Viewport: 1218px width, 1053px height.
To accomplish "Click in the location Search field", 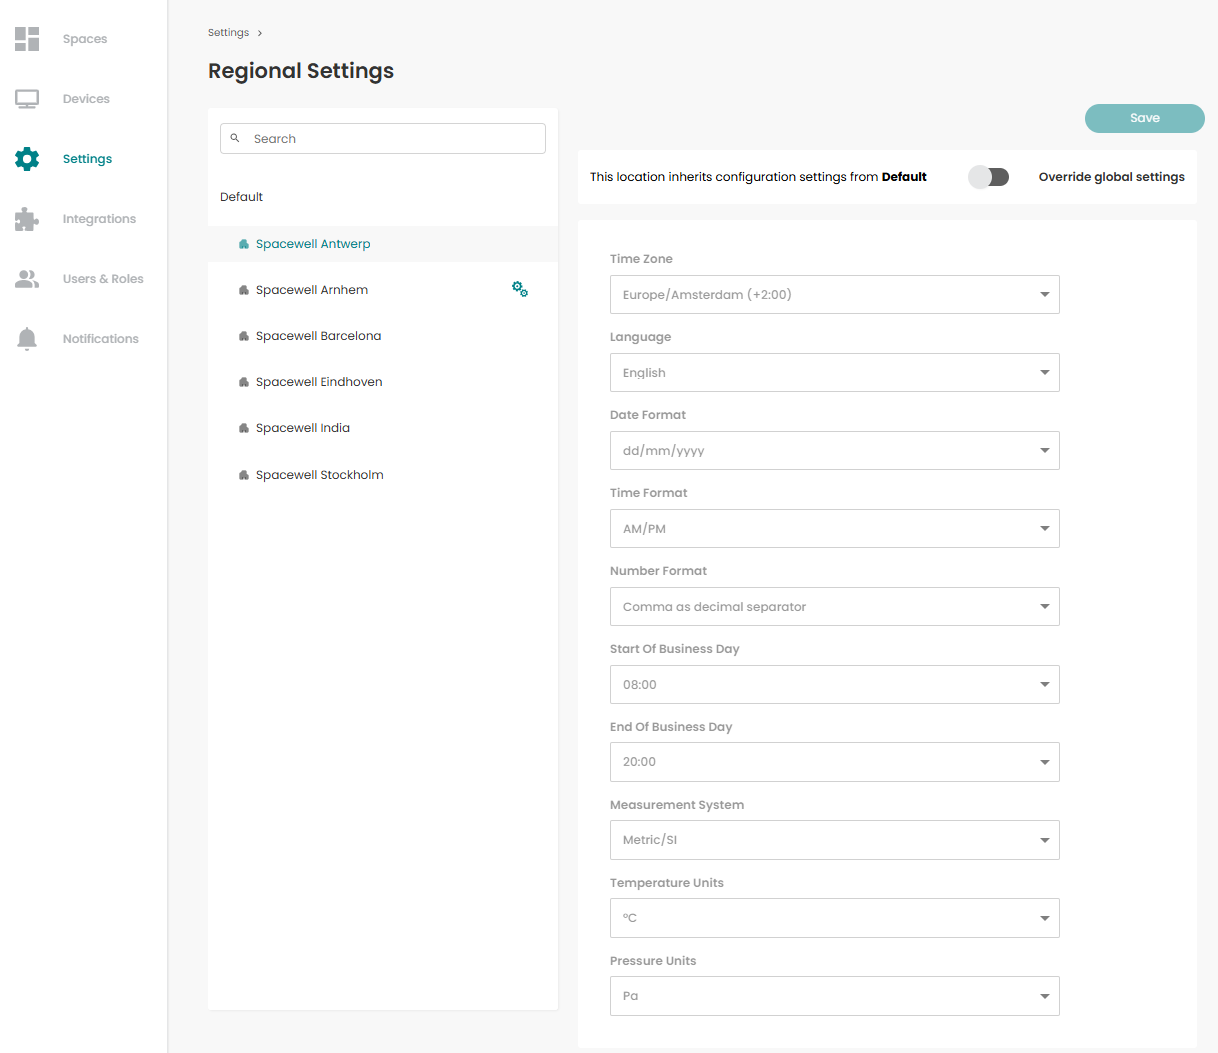I will pos(383,138).
